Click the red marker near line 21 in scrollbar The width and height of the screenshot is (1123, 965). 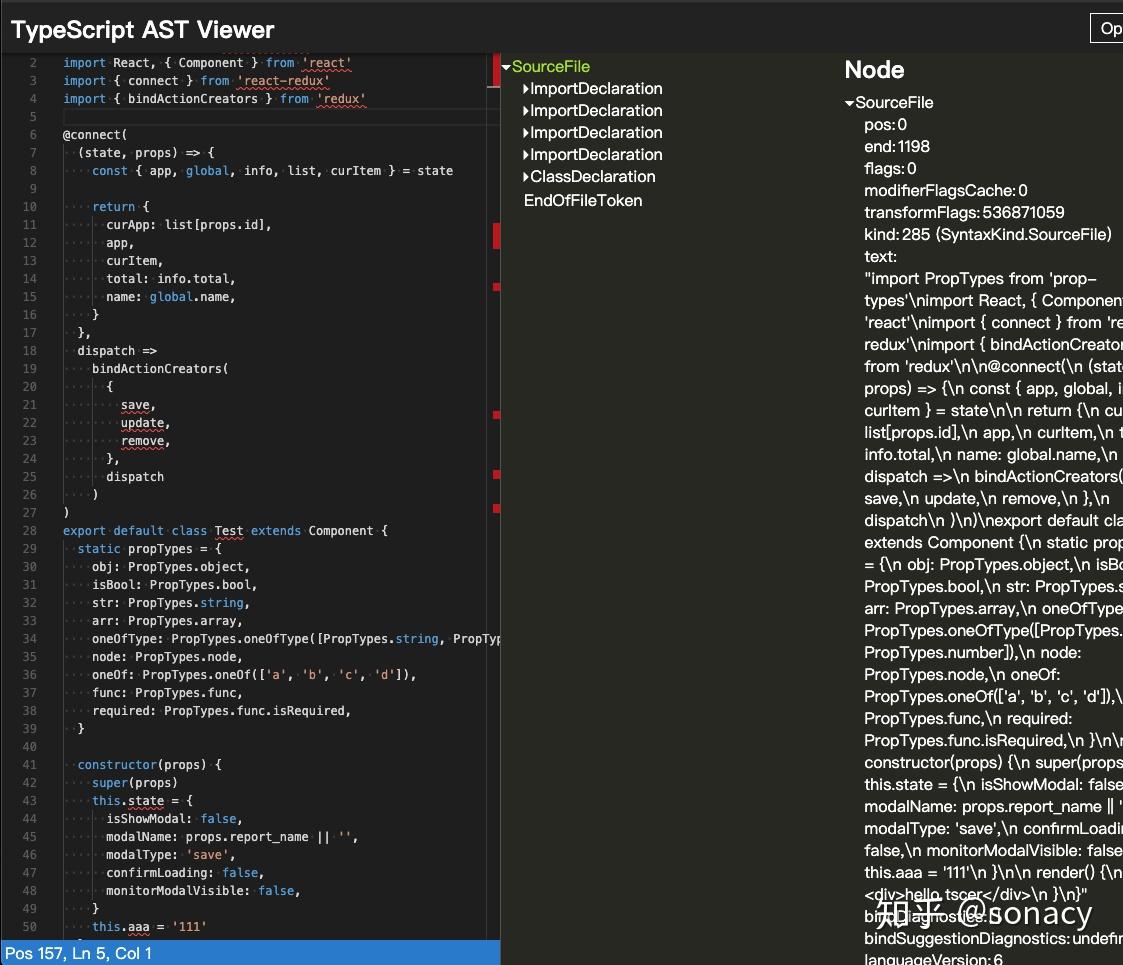[x=495, y=416]
